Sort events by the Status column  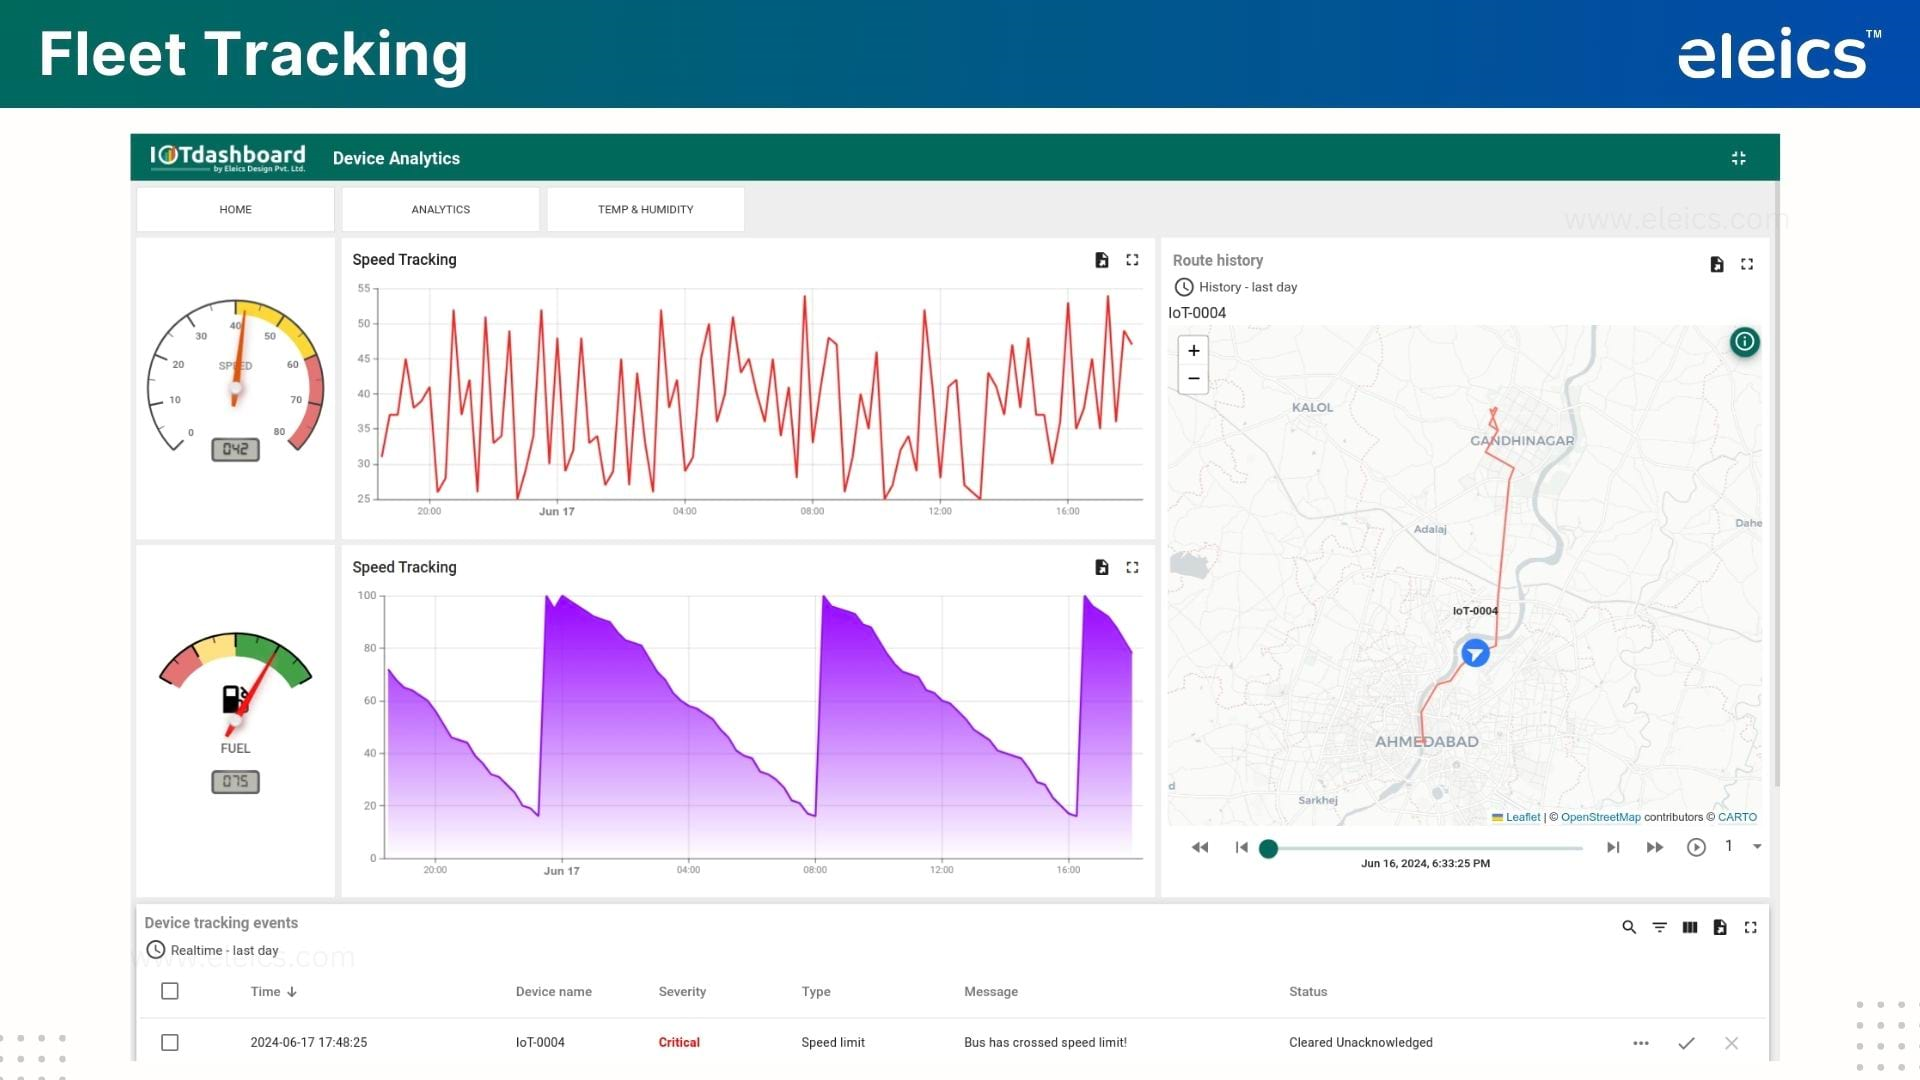(x=1307, y=992)
